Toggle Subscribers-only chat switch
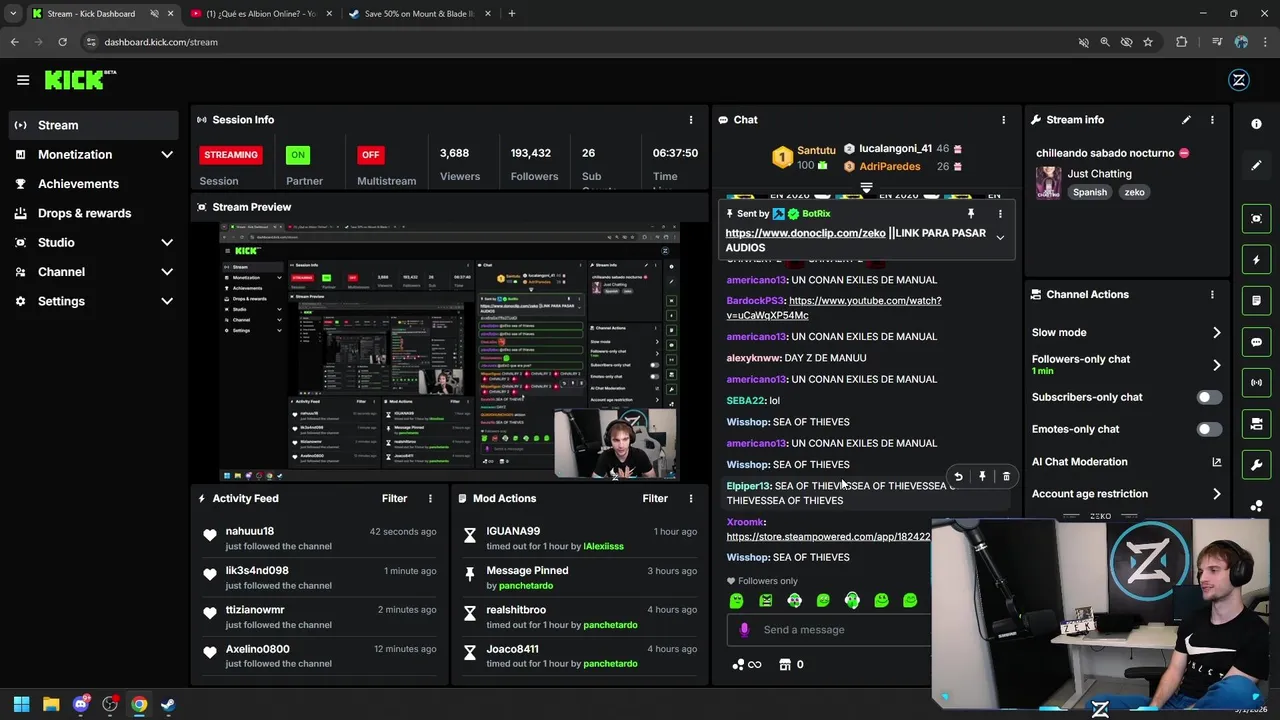The height and width of the screenshot is (720, 1280). 1208,397
